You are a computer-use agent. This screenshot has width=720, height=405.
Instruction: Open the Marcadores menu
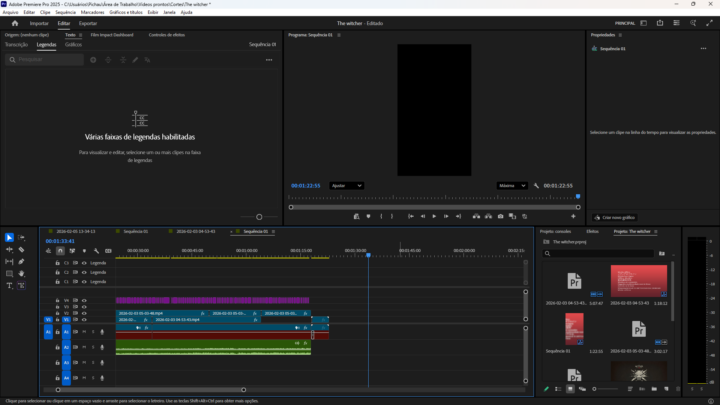(92, 12)
